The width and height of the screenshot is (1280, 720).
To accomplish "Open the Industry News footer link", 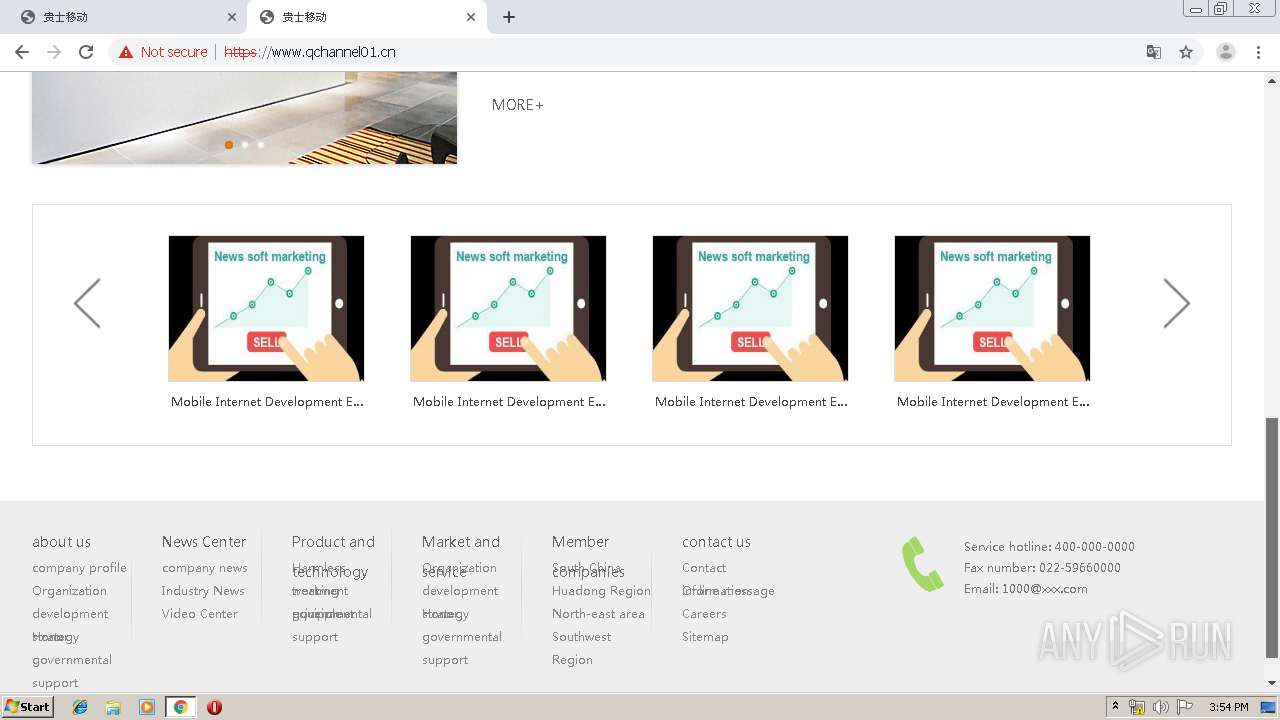I will point(203,591).
